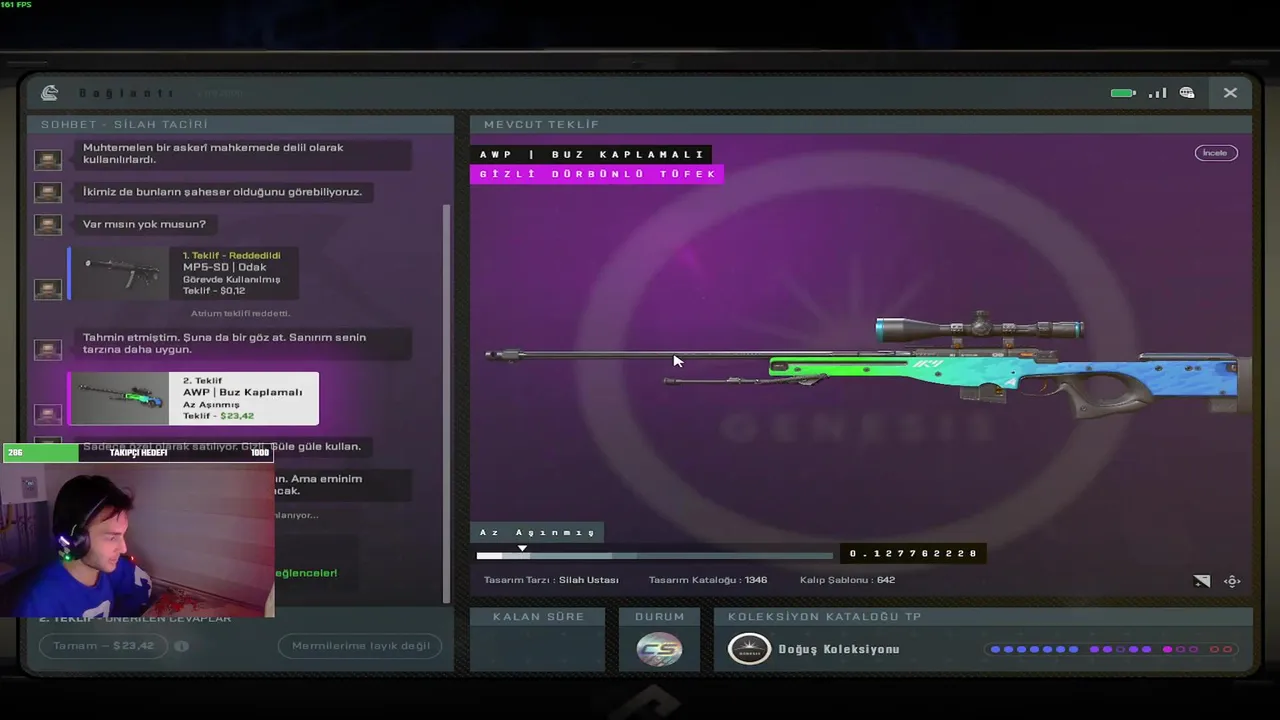Click the AWP | Buz Kaplamalı title label
1280x720 pixels.
(592, 155)
